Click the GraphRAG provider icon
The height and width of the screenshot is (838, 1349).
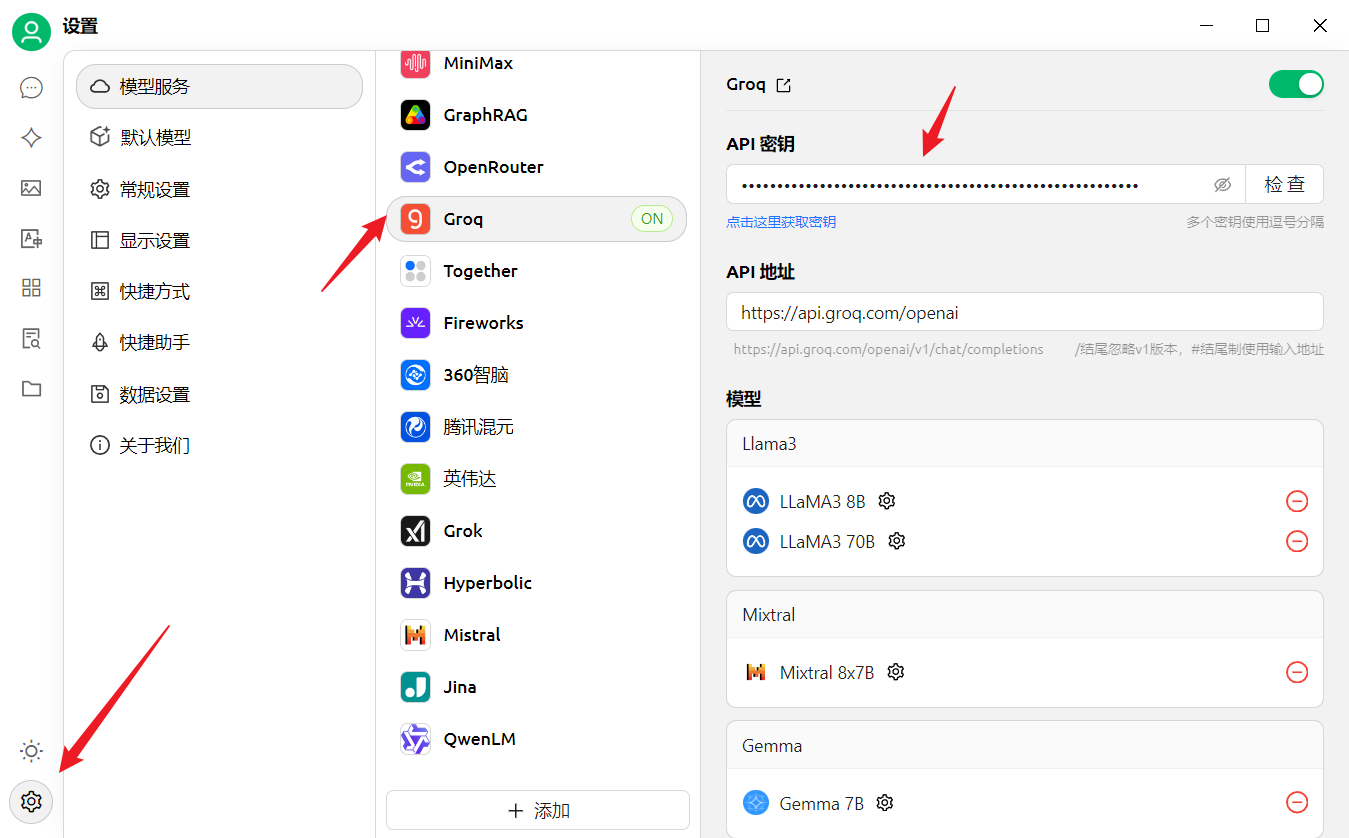coord(415,115)
